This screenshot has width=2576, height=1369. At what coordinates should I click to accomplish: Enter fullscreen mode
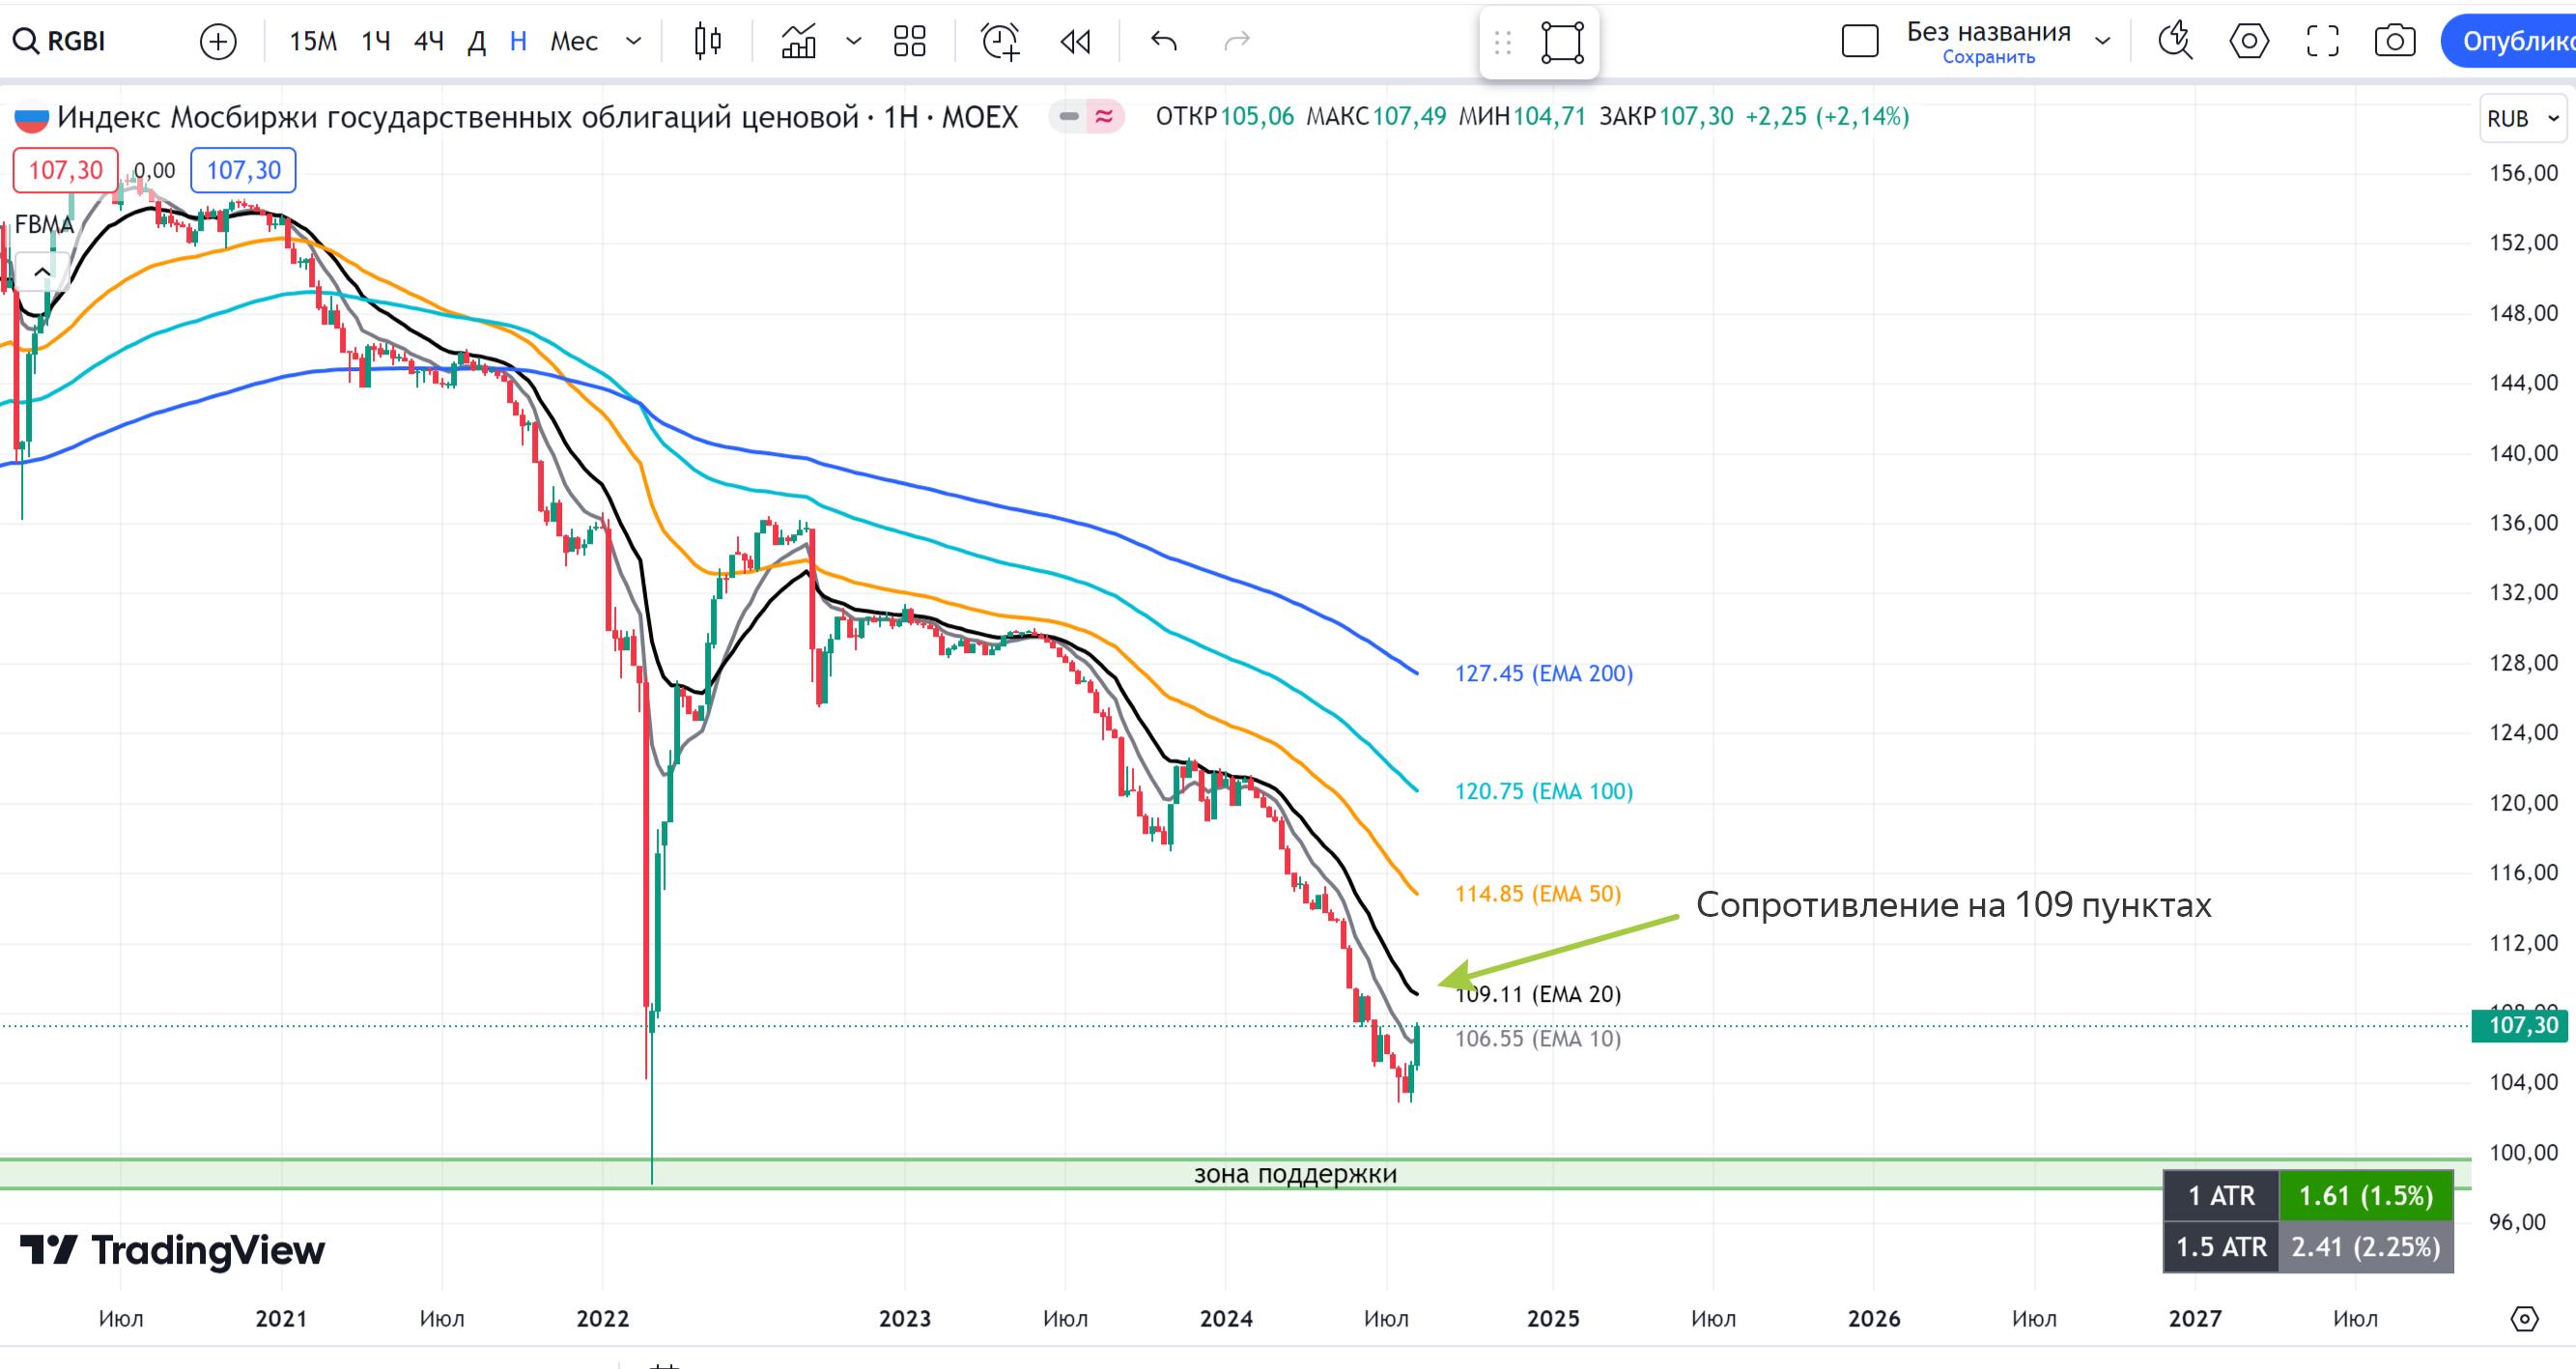[2322, 41]
